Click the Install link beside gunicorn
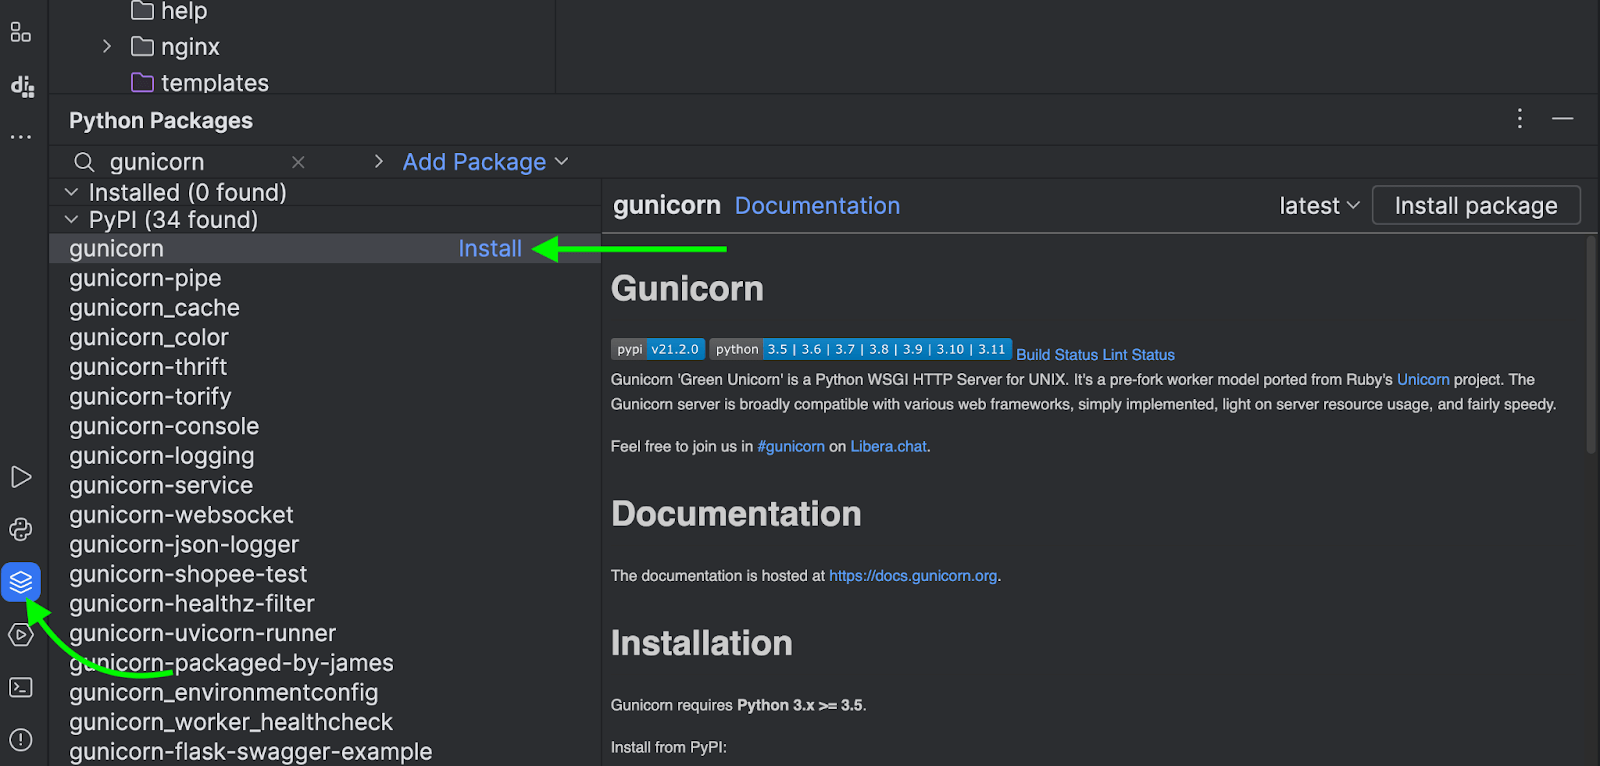1600x766 pixels. tap(490, 249)
